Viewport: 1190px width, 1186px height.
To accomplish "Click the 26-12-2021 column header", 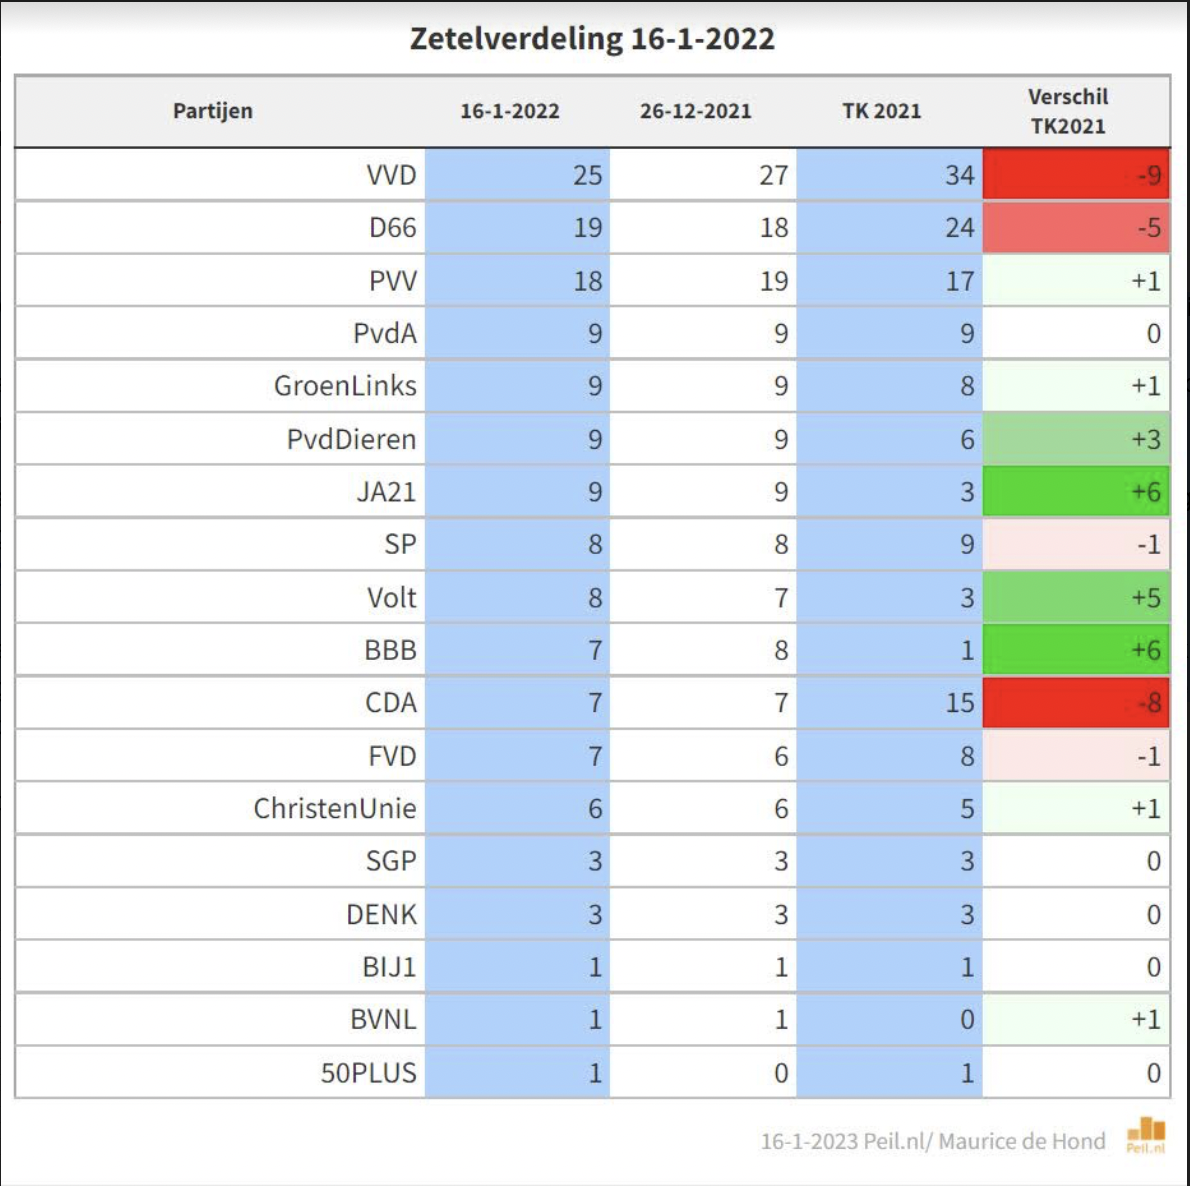I will click(695, 111).
